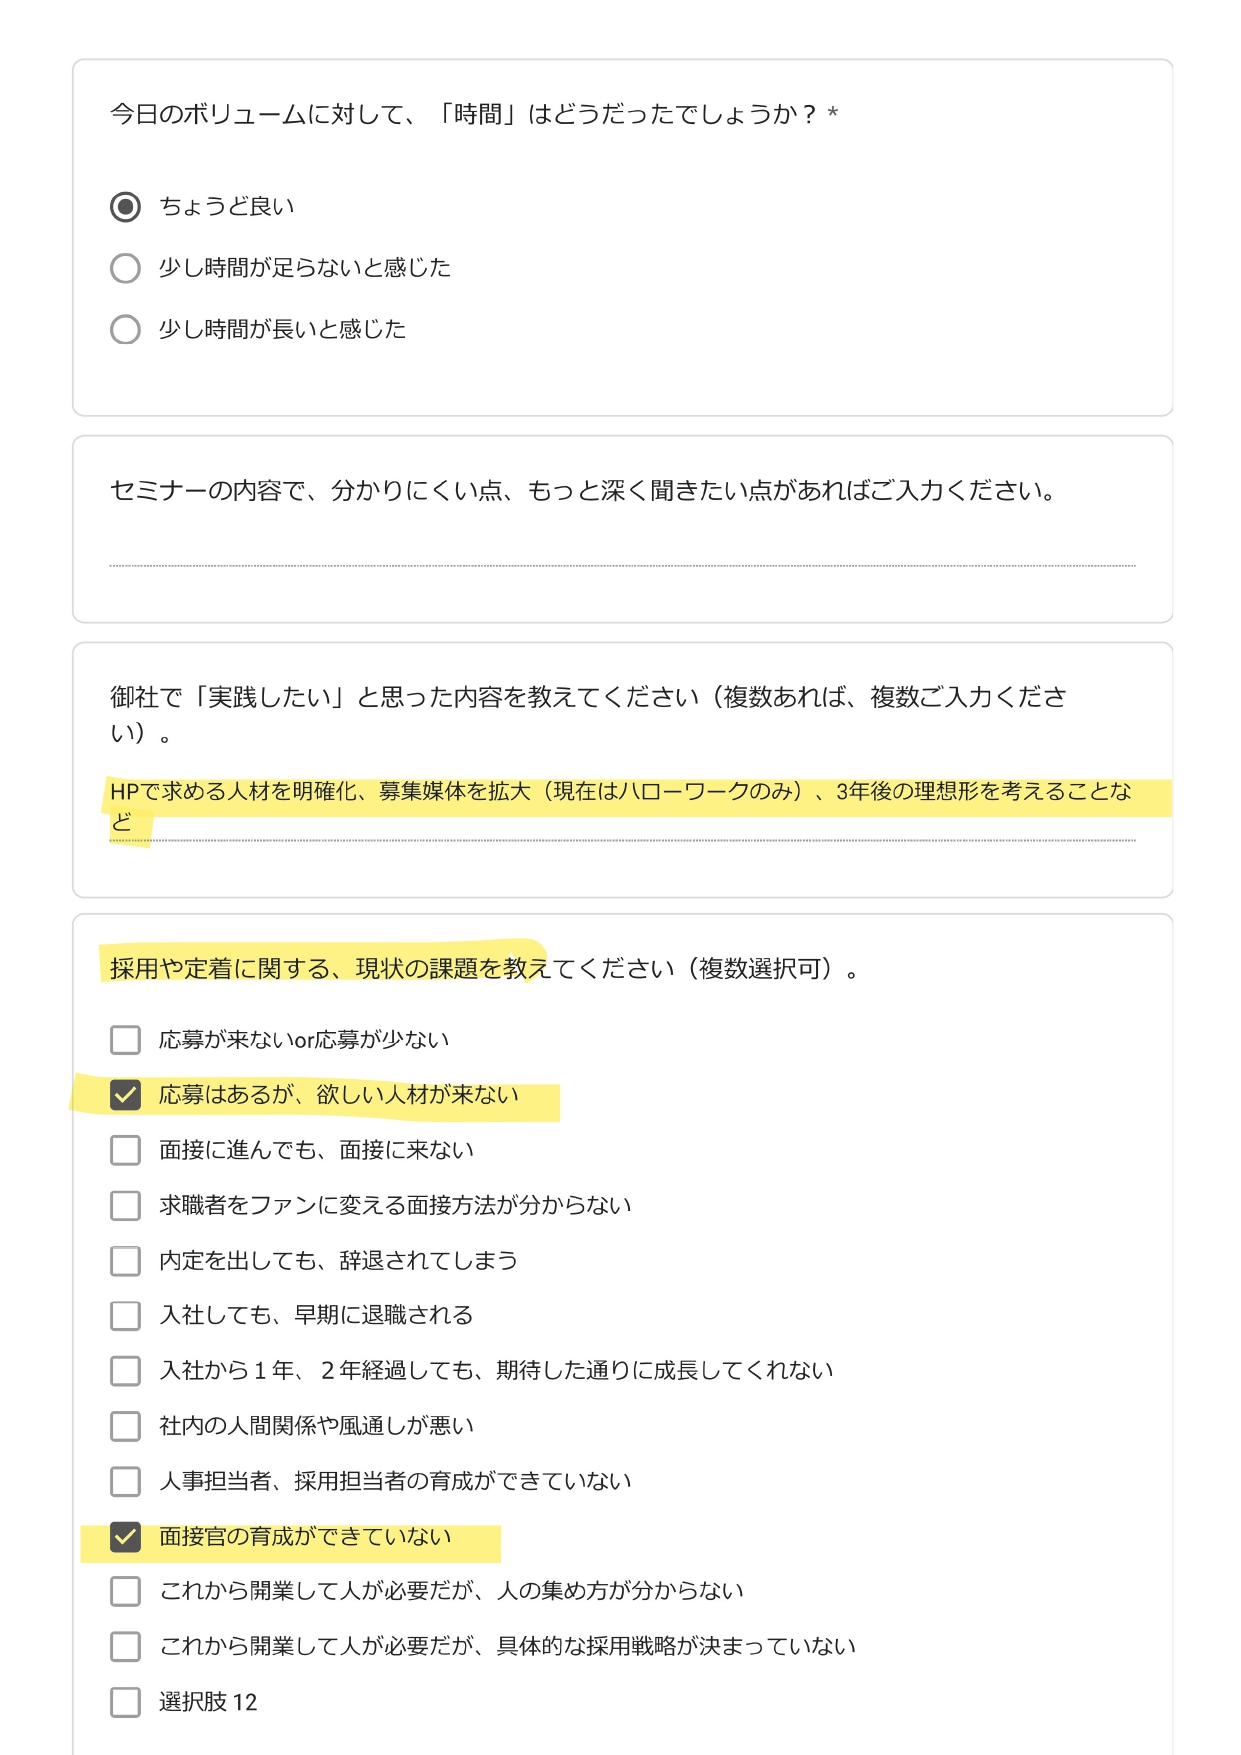Image resolution: width=1241 pixels, height=1755 pixels.
Task: Uncheck 応募はあるが、欲しい人材が来ない
Action: tap(125, 1095)
